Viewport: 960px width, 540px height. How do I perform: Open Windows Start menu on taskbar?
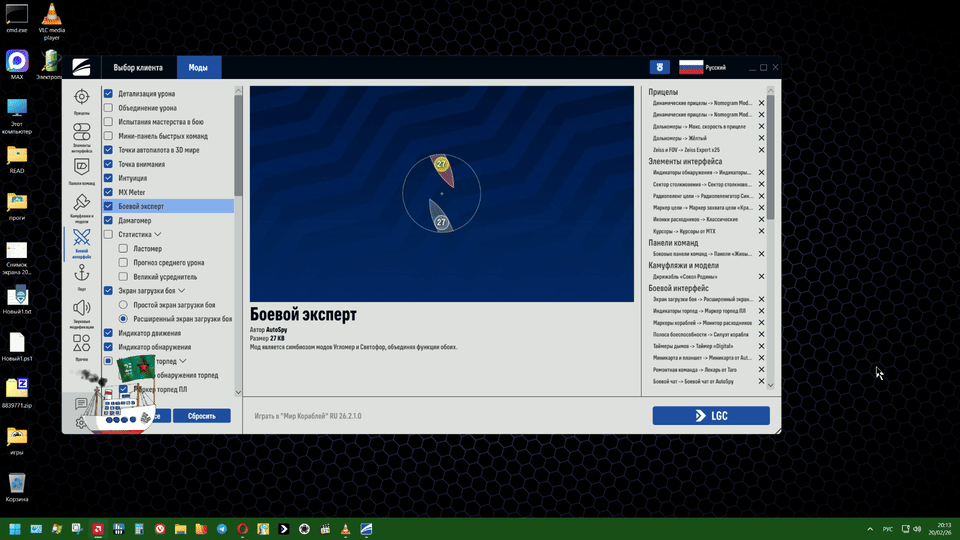pyautogui.click(x=15, y=529)
